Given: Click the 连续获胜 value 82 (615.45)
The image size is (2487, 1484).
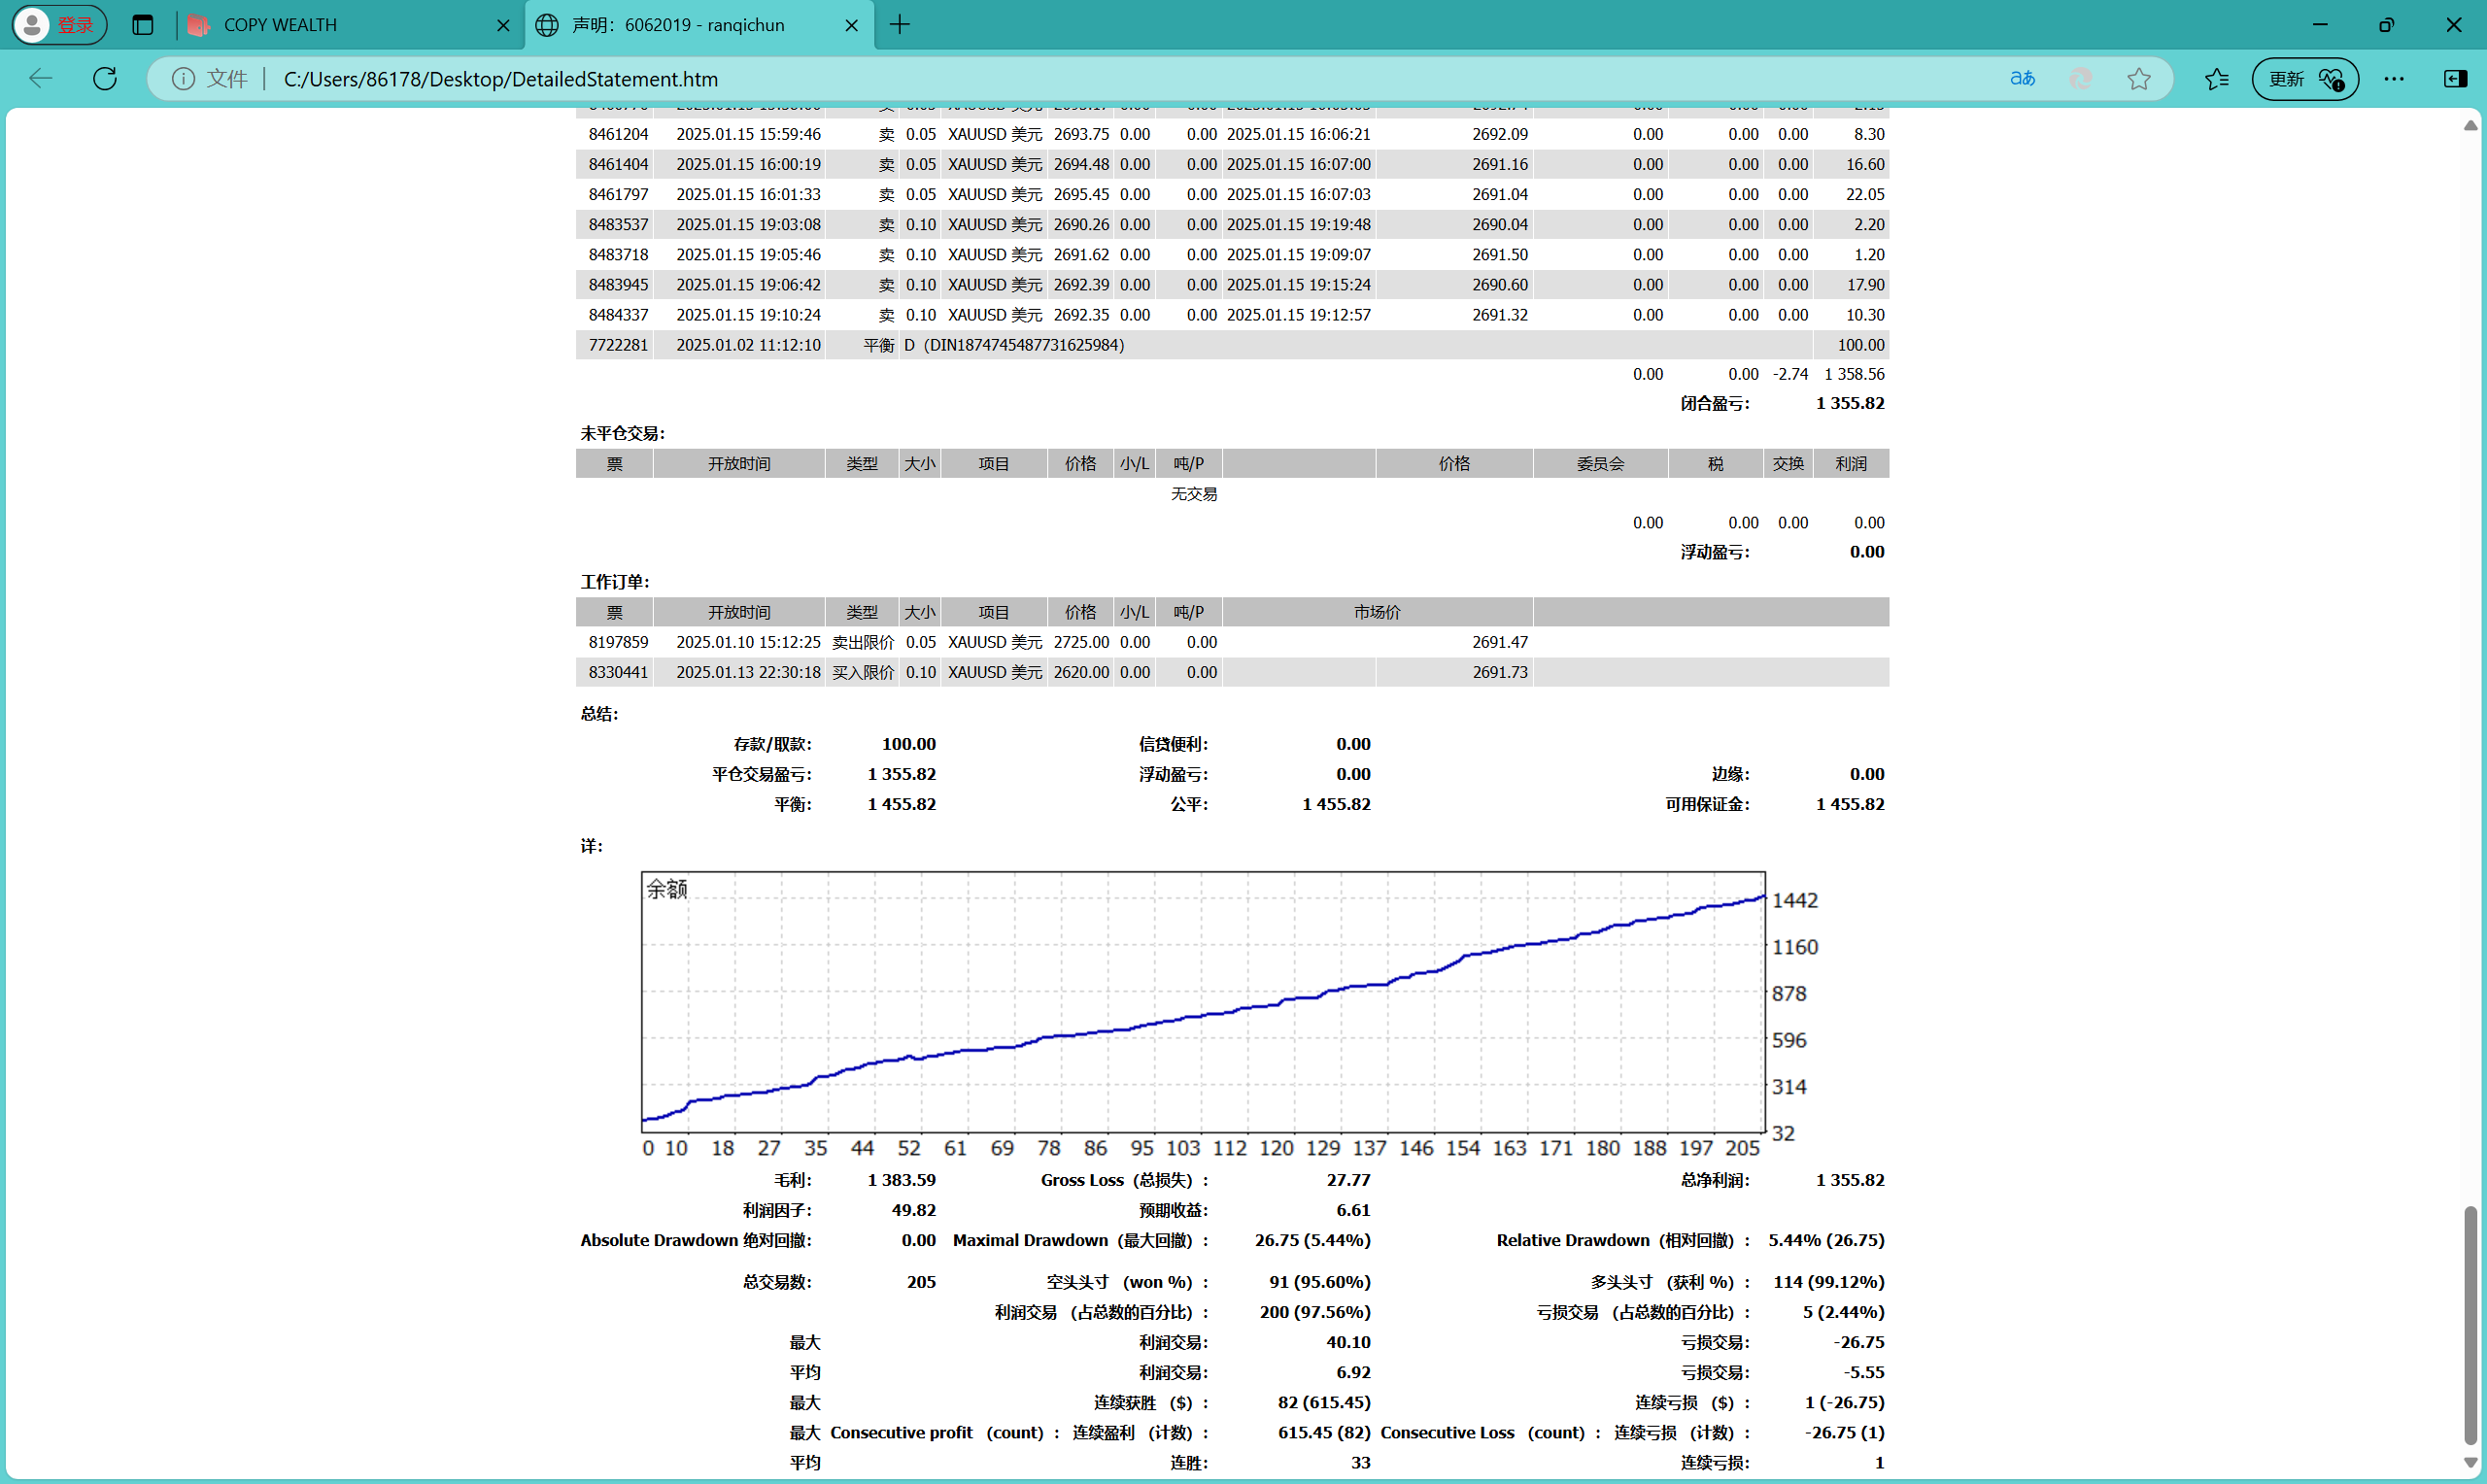Looking at the screenshot, I should point(1324,1402).
